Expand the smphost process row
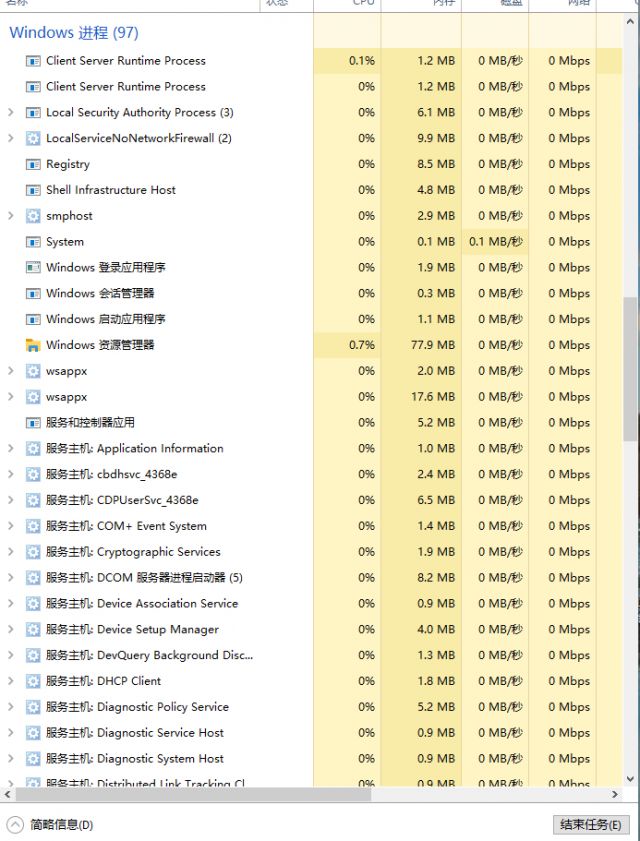The width and height of the screenshot is (640, 841). [x=11, y=216]
